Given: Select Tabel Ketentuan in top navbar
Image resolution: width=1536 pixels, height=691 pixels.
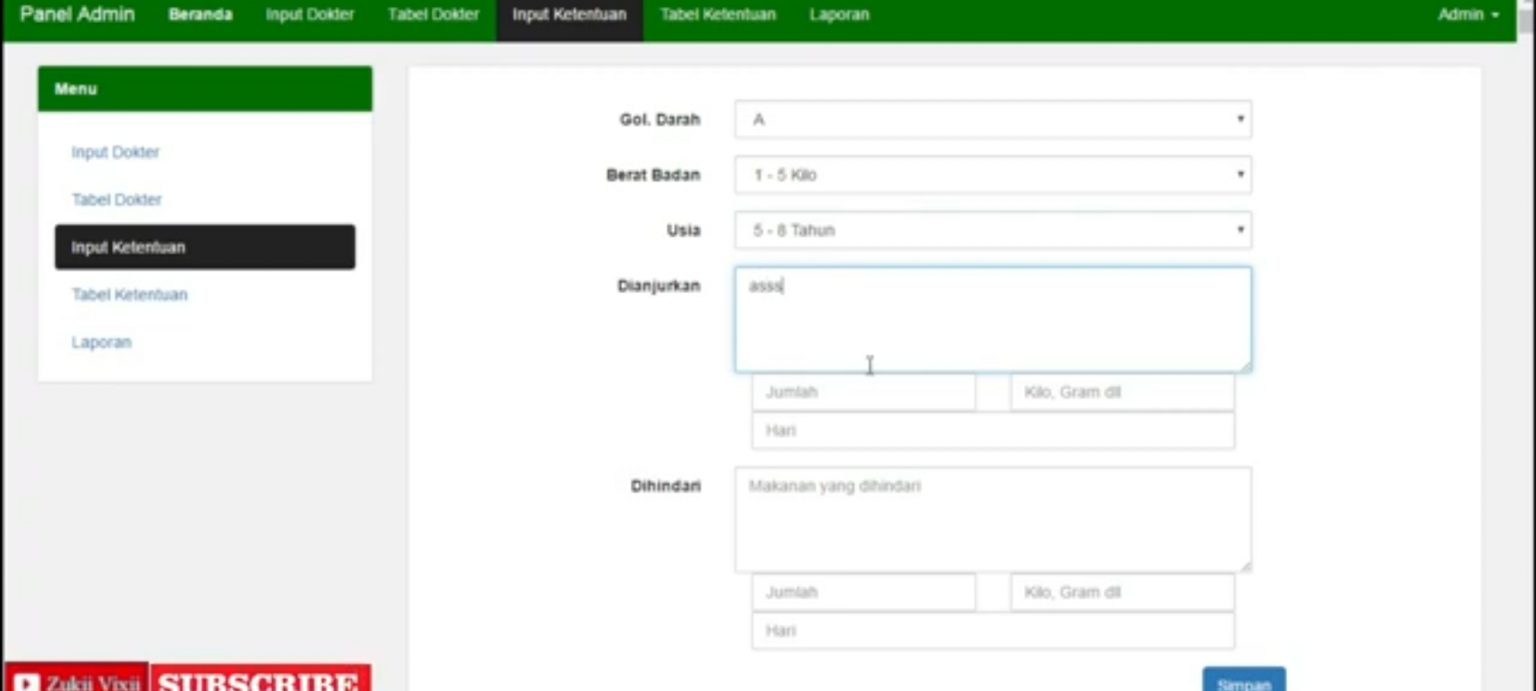Looking at the screenshot, I should point(717,15).
